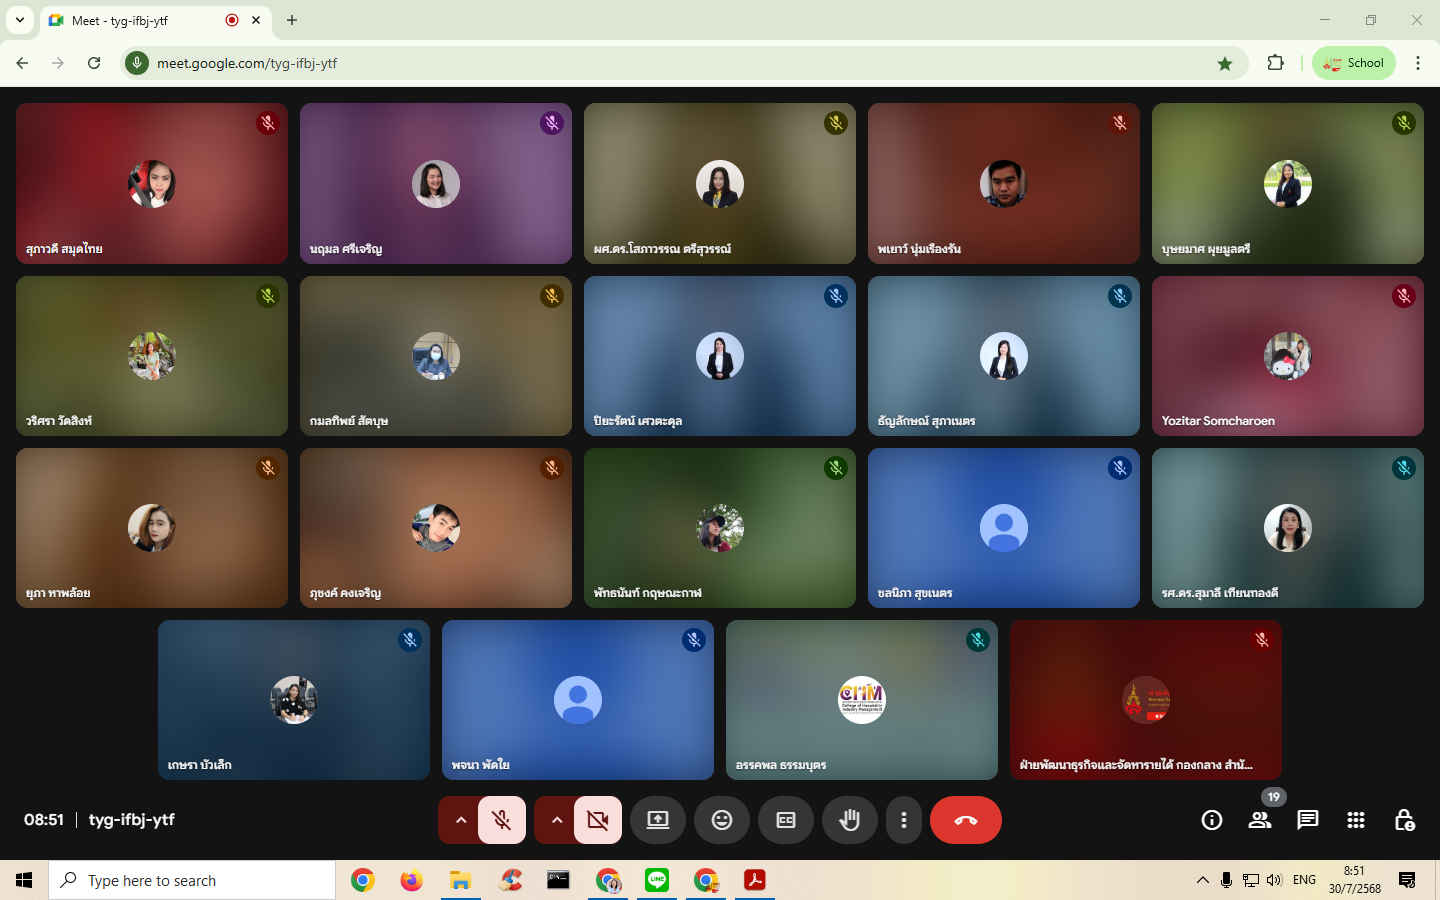Image resolution: width=1440 pixels, height=900 pixels.
Task: Unmute the microphone
Action: tap(502, 820)
